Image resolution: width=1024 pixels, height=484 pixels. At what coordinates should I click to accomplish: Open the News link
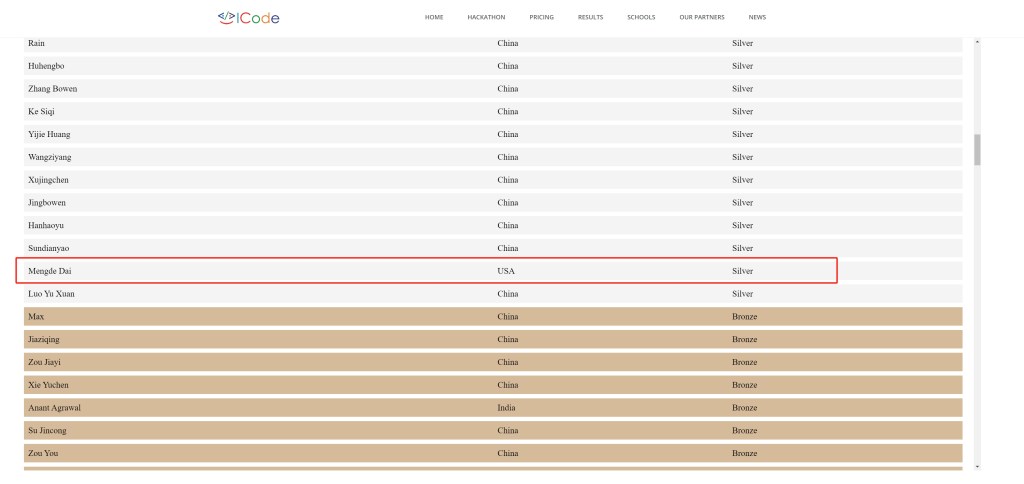[757, 17]
